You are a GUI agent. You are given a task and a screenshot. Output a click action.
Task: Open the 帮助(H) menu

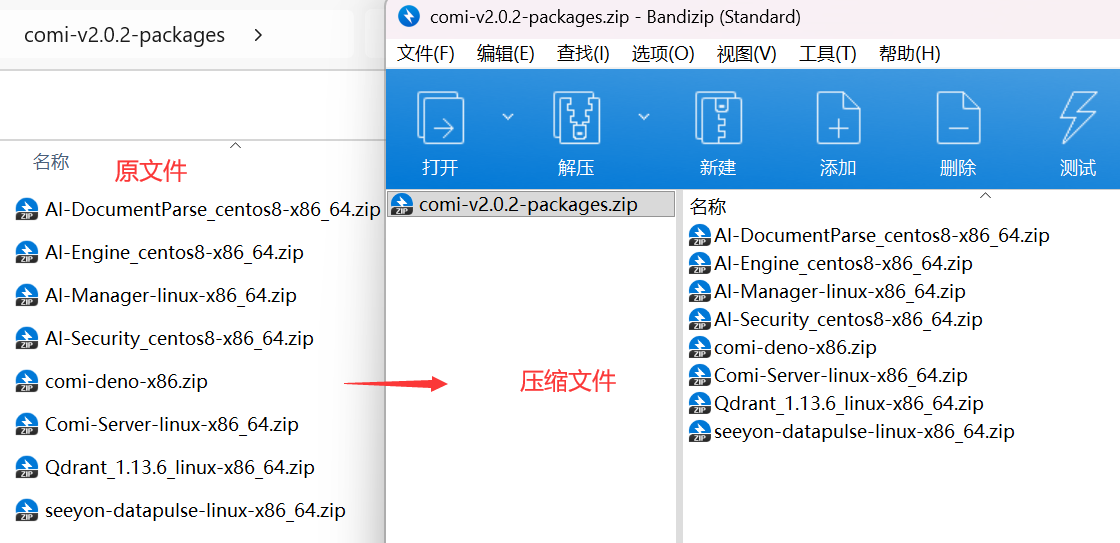909,54
